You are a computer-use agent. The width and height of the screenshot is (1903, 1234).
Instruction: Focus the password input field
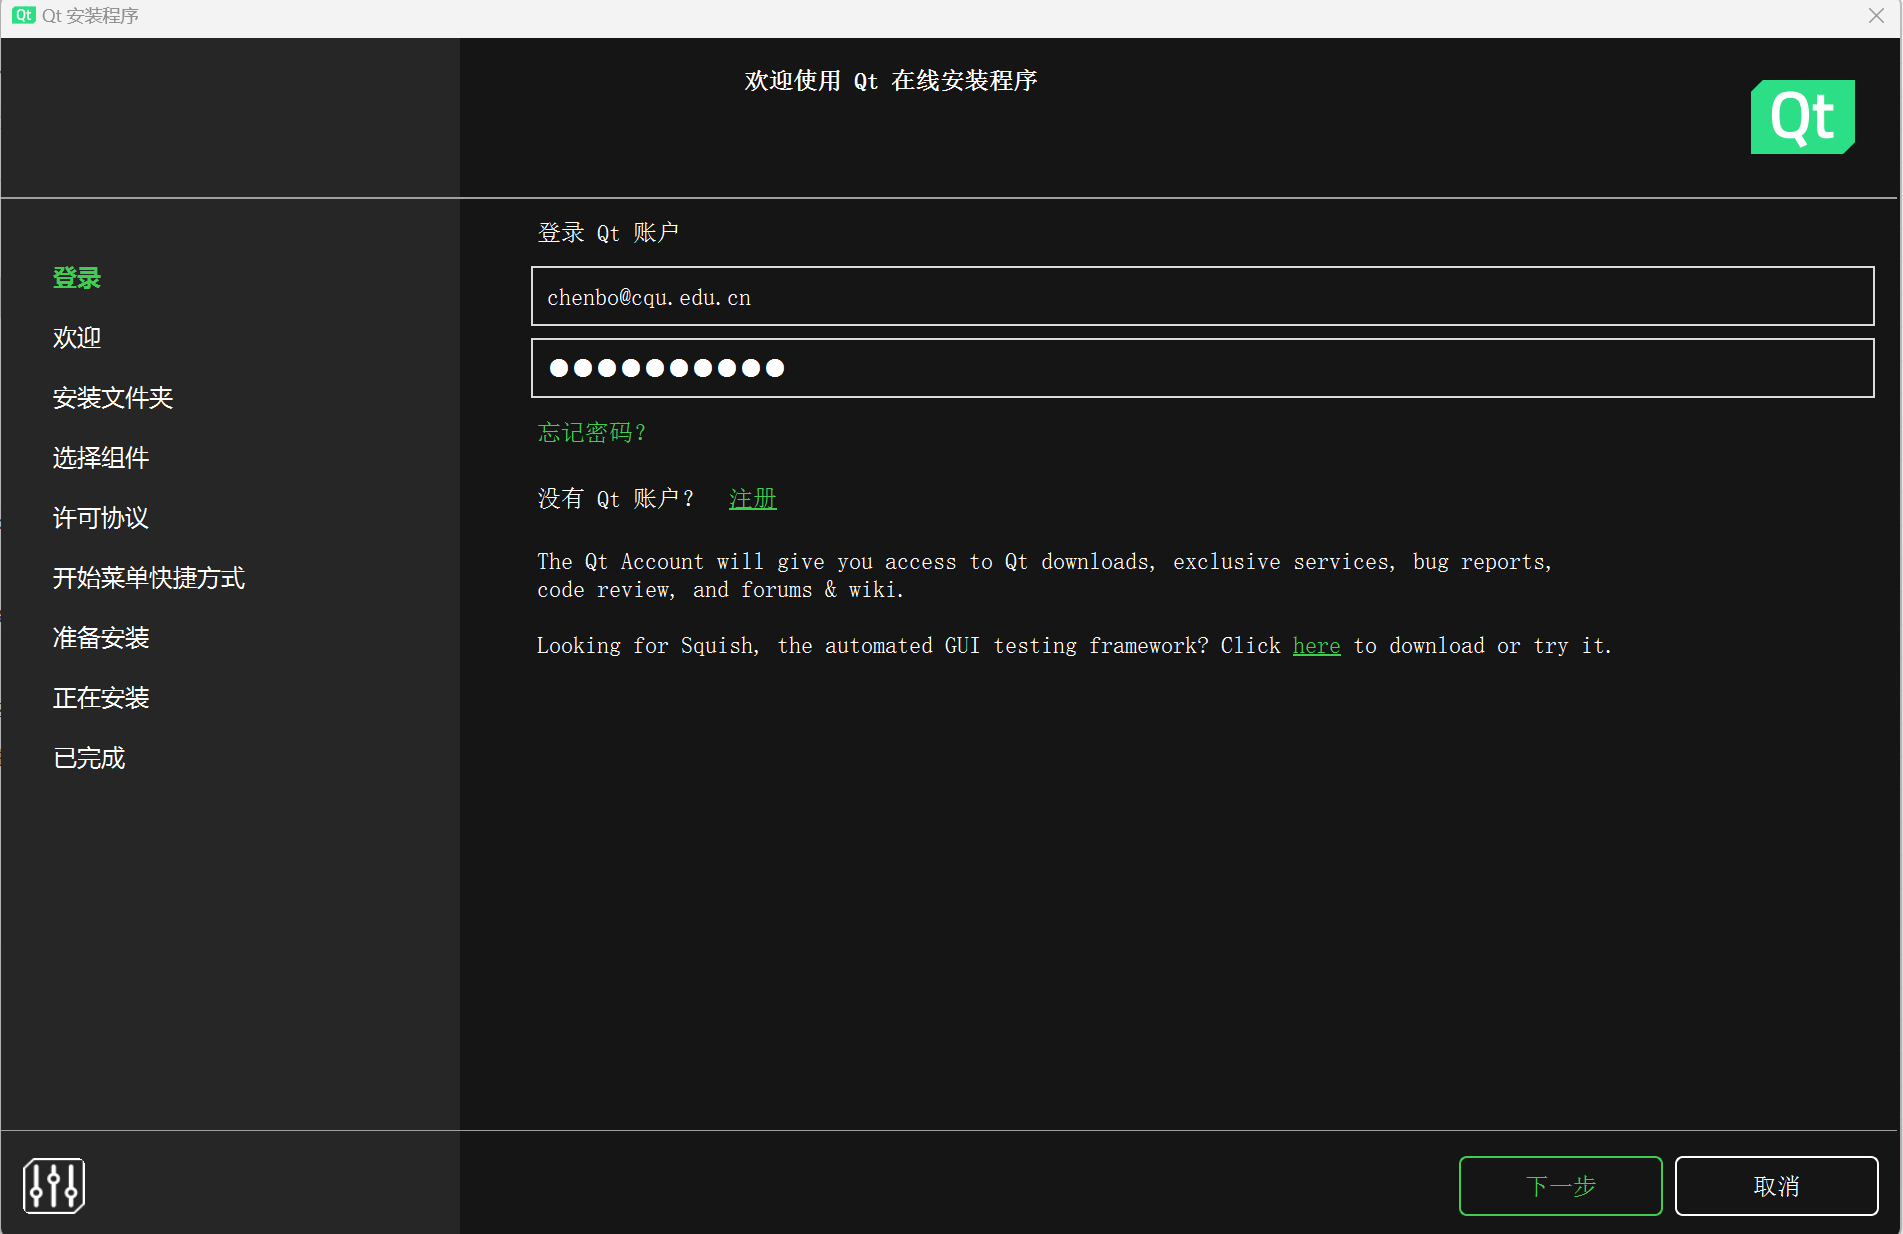coord(1202,368)
